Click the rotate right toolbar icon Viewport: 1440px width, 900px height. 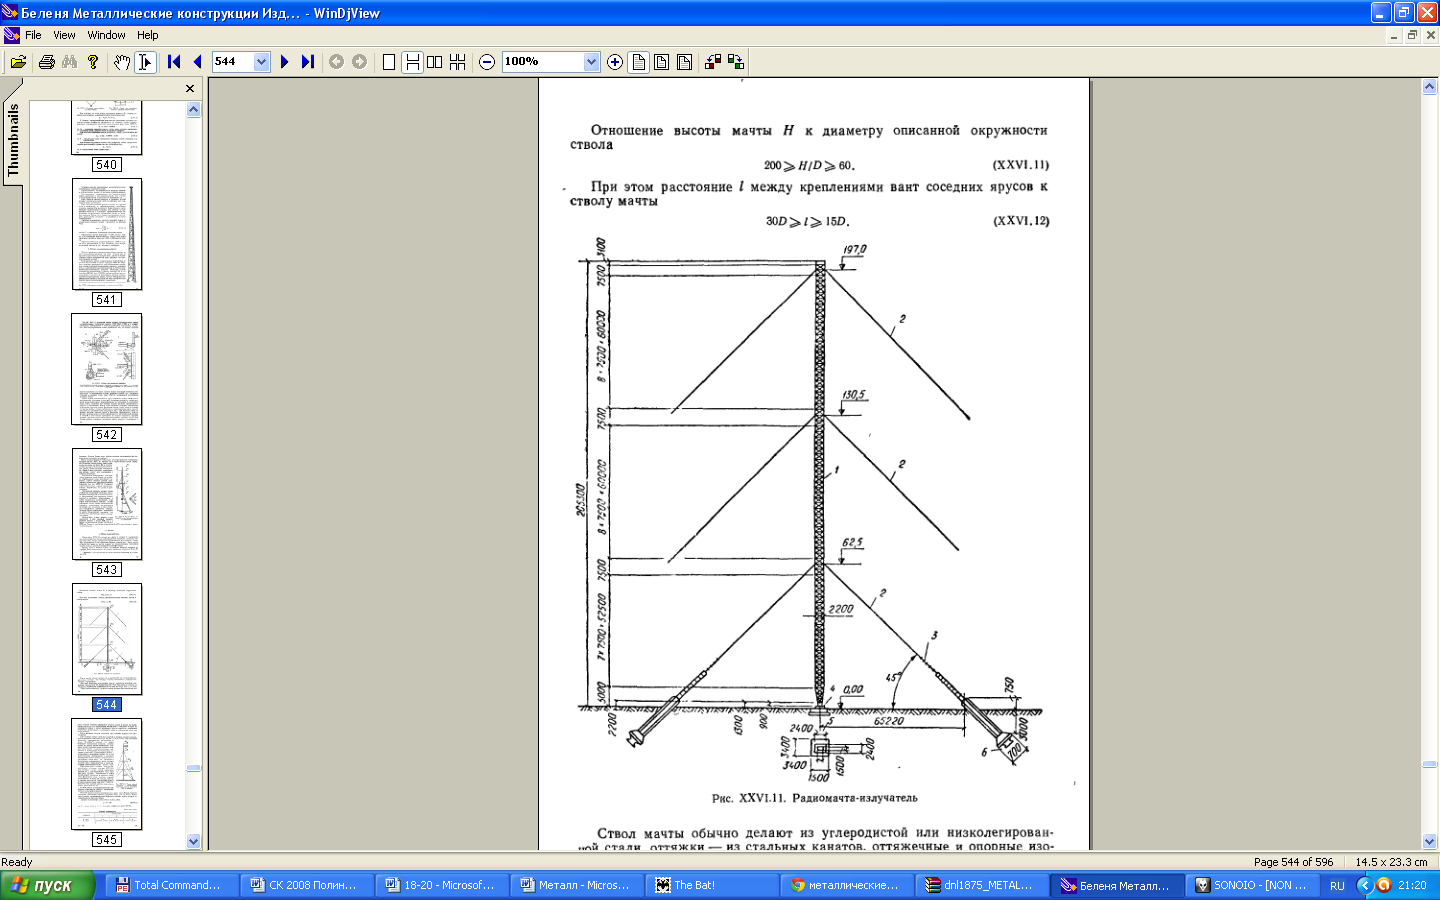pos(736,62)
